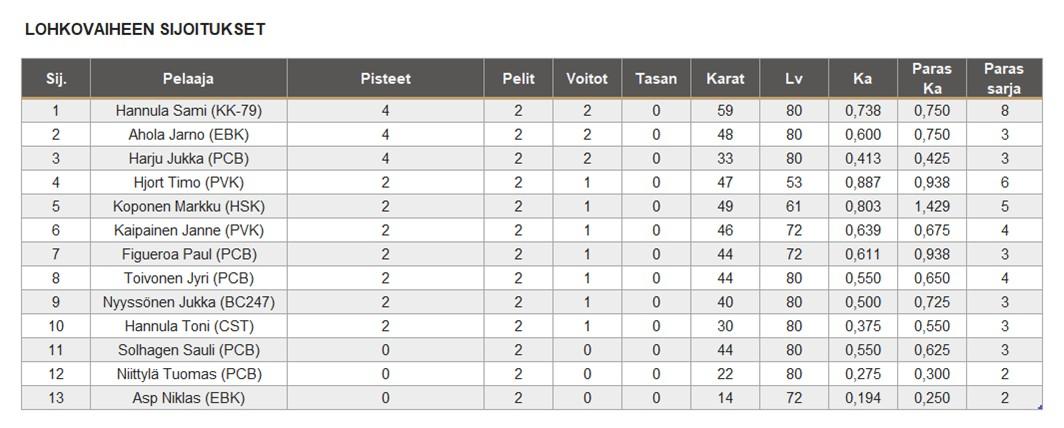This screenshot has height=428, width=1064.
Task: Click the Voitot column header
Action: click(x=587, y=78)
